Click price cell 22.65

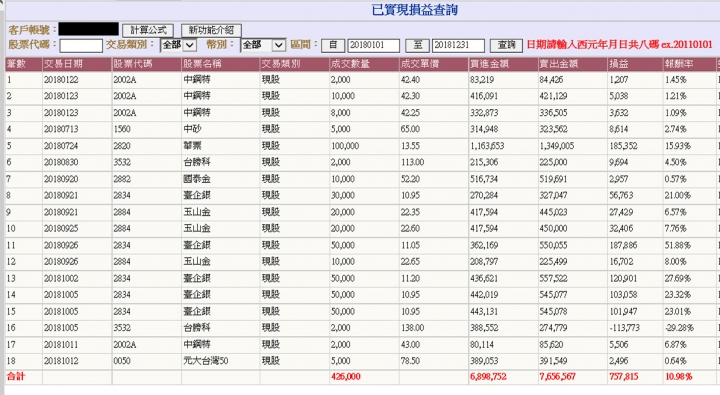[x=411, y=262]
